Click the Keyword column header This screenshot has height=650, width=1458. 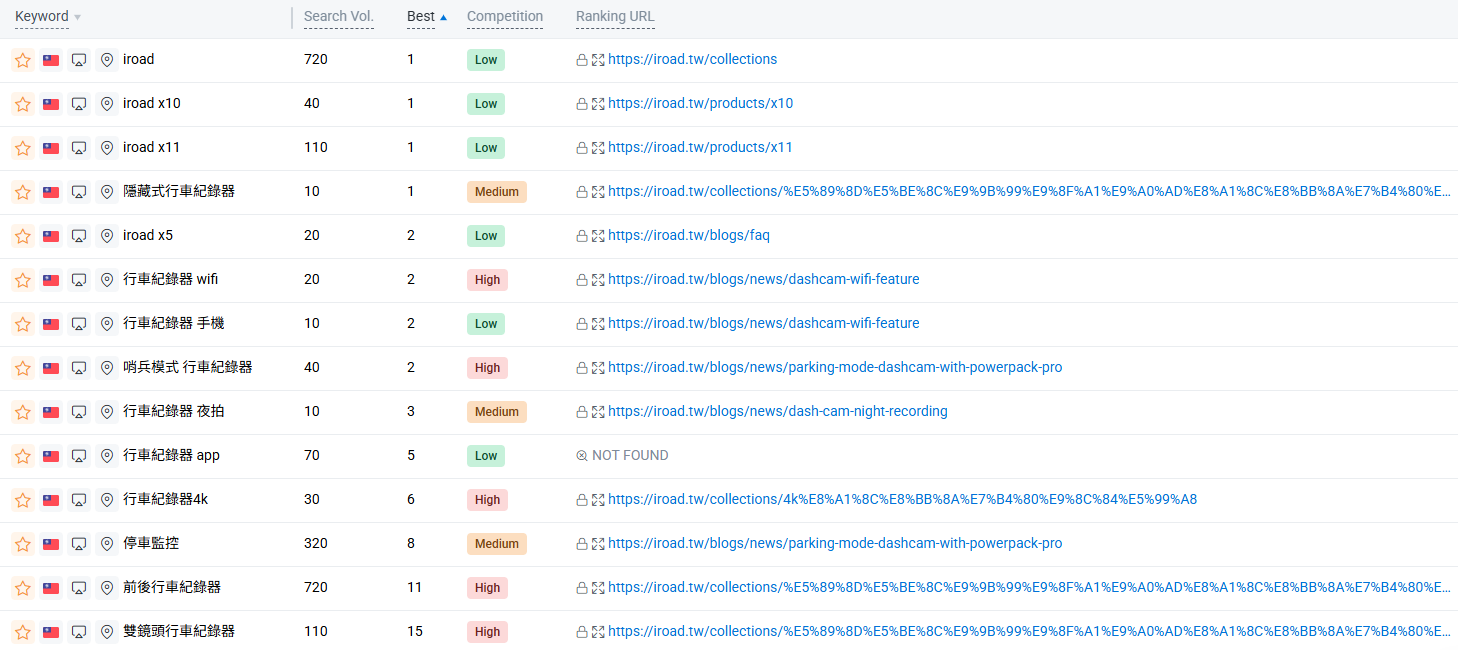[42, 17]
